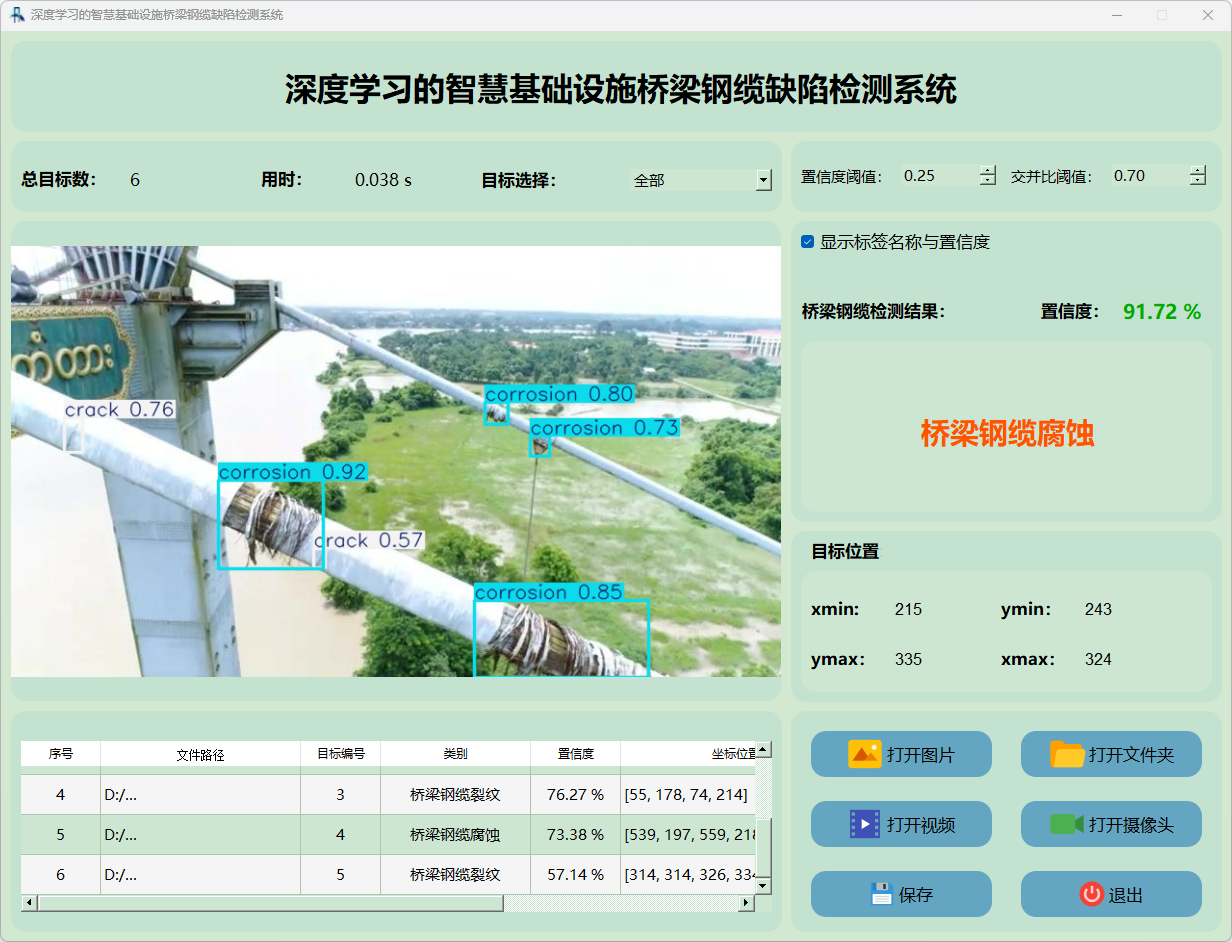Screen dimensions: 1232x942
Task: Click the app icon in the title bar
Action: 17,15
